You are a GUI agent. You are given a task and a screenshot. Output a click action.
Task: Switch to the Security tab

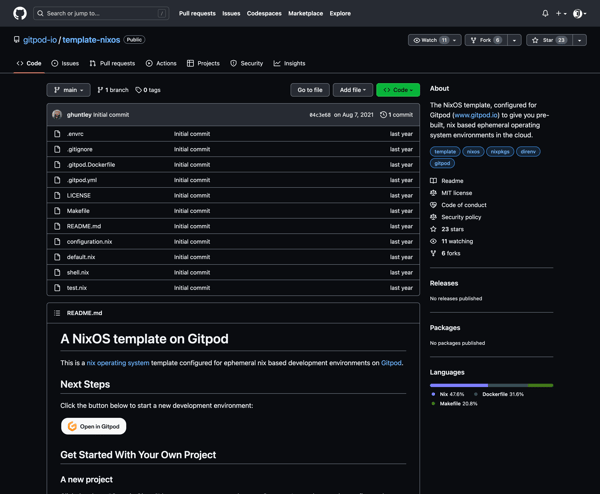(x=246, y=64)
